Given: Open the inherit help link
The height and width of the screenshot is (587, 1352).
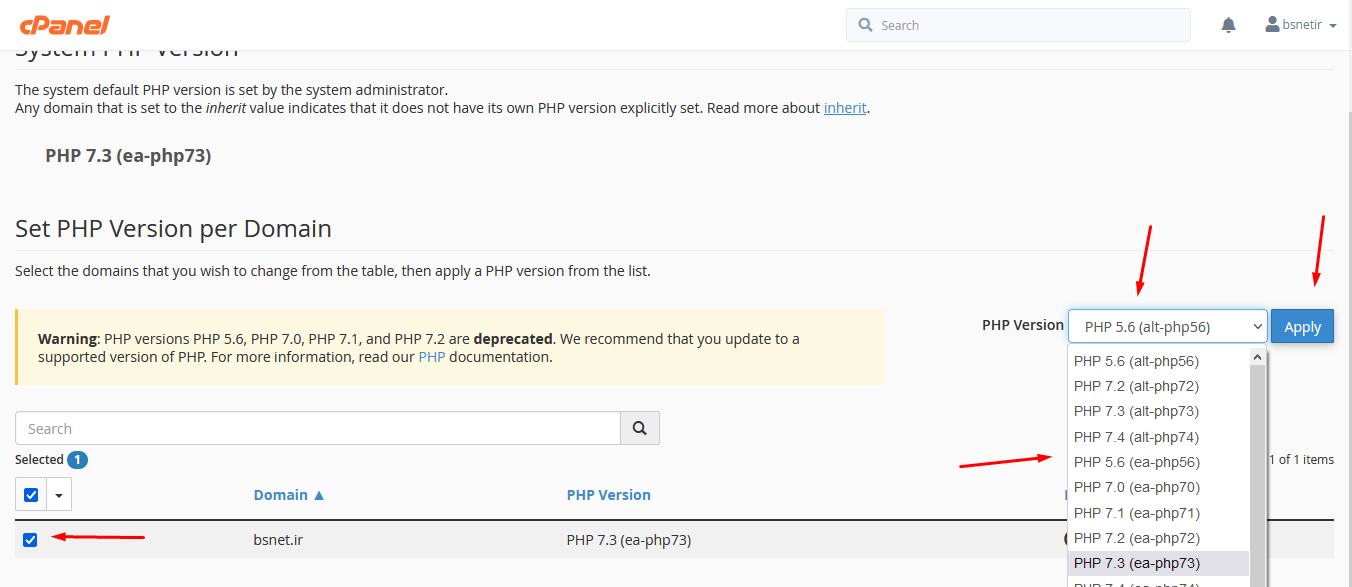Looking at the screenshot, I should (x=845, y=108).
